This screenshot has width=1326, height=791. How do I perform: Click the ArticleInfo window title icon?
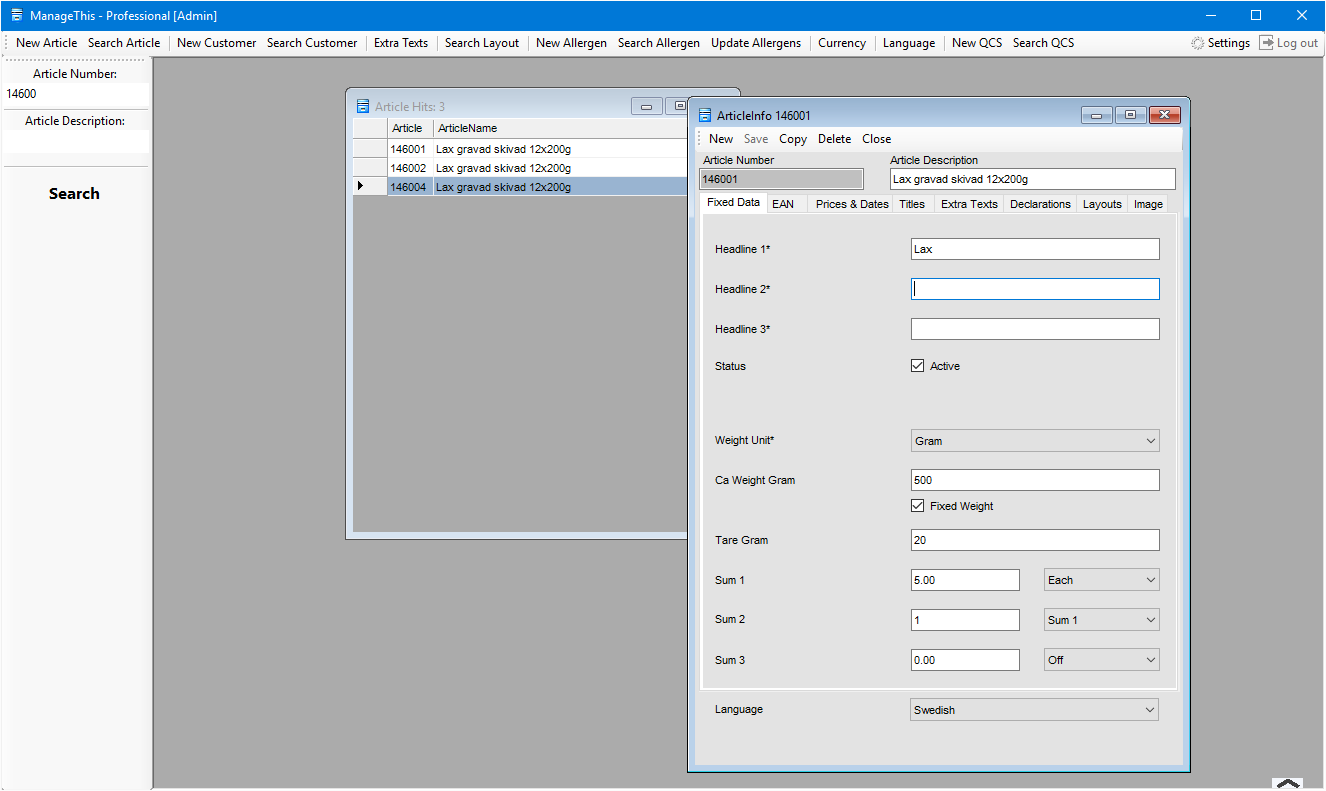point(705,116)
